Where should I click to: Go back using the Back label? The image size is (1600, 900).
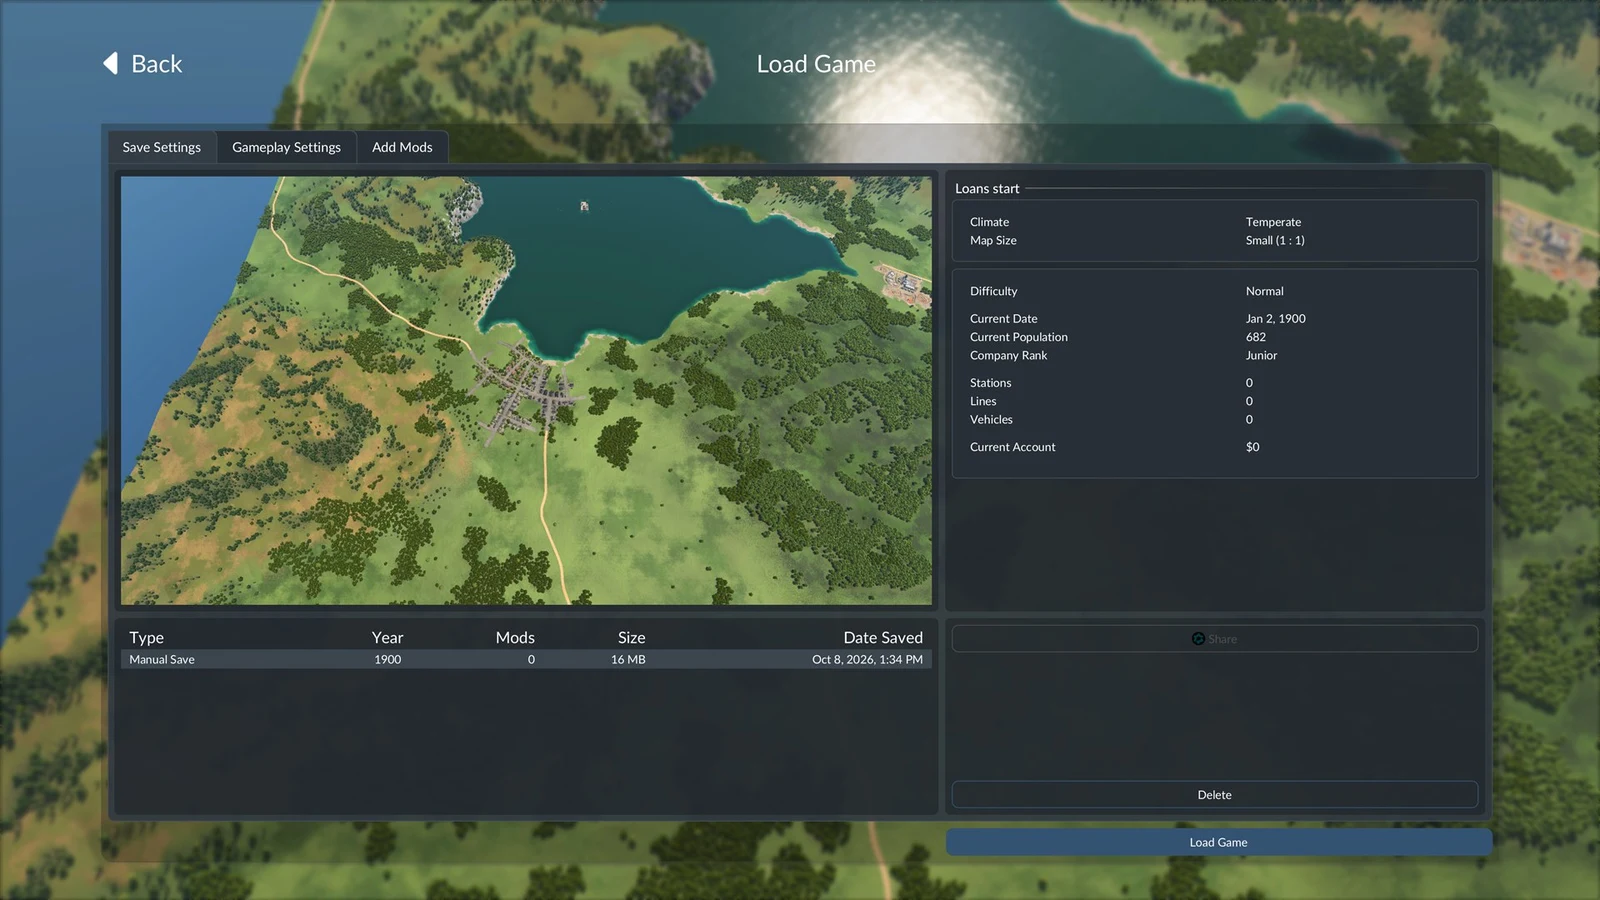tap(157, 64)
